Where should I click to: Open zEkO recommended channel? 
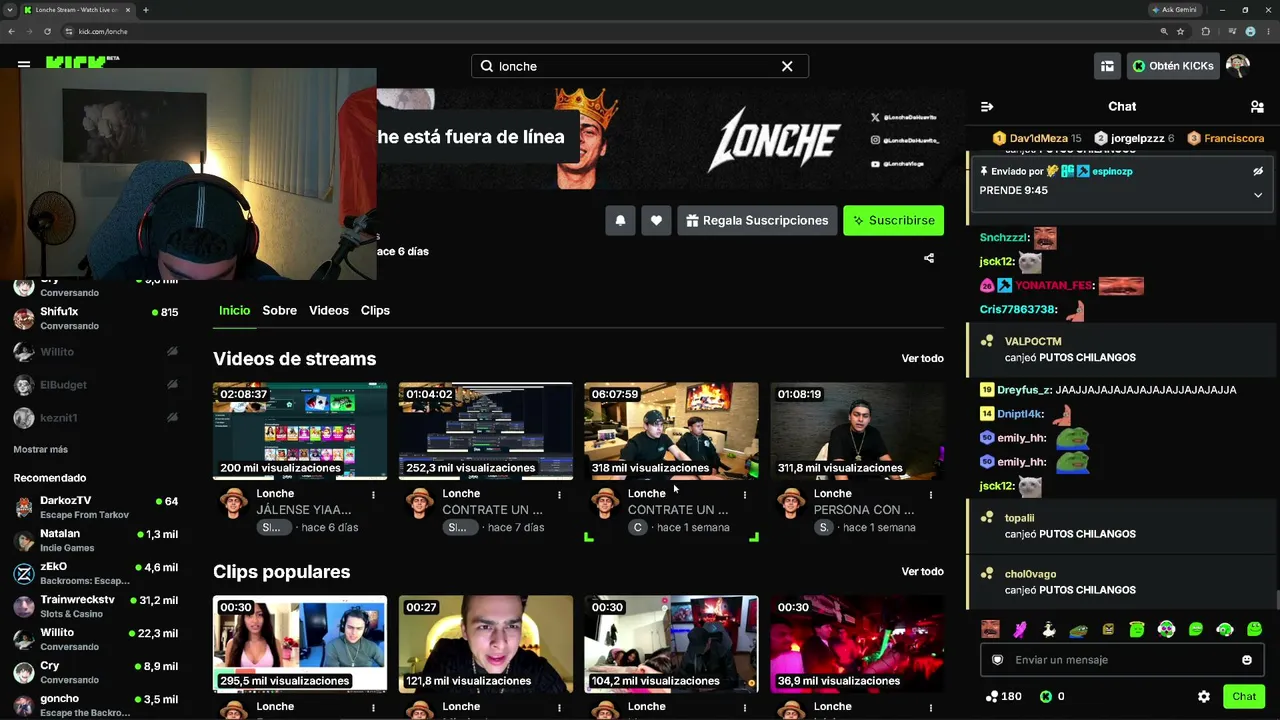[95, 573]
